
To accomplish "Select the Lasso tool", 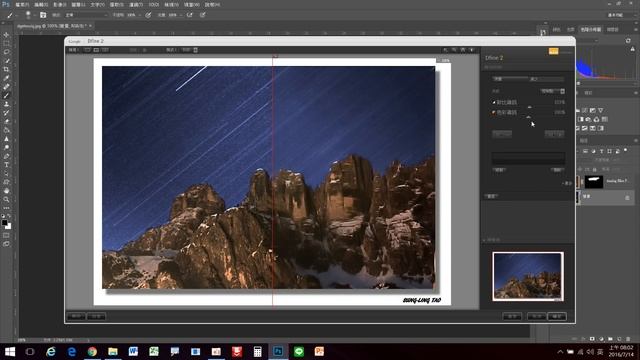I will [6, 52].
